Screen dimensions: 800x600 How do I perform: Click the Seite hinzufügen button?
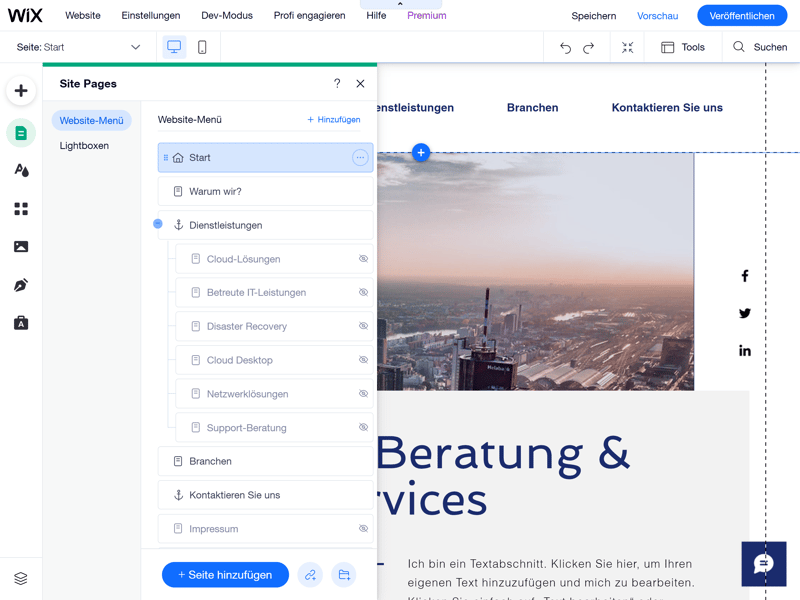[x=226, y=575]
